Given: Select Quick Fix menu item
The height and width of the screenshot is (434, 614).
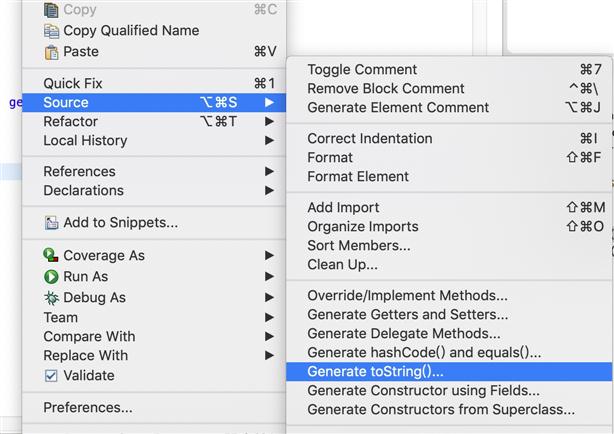Looking at the screenshot, I should click(154, 83).
